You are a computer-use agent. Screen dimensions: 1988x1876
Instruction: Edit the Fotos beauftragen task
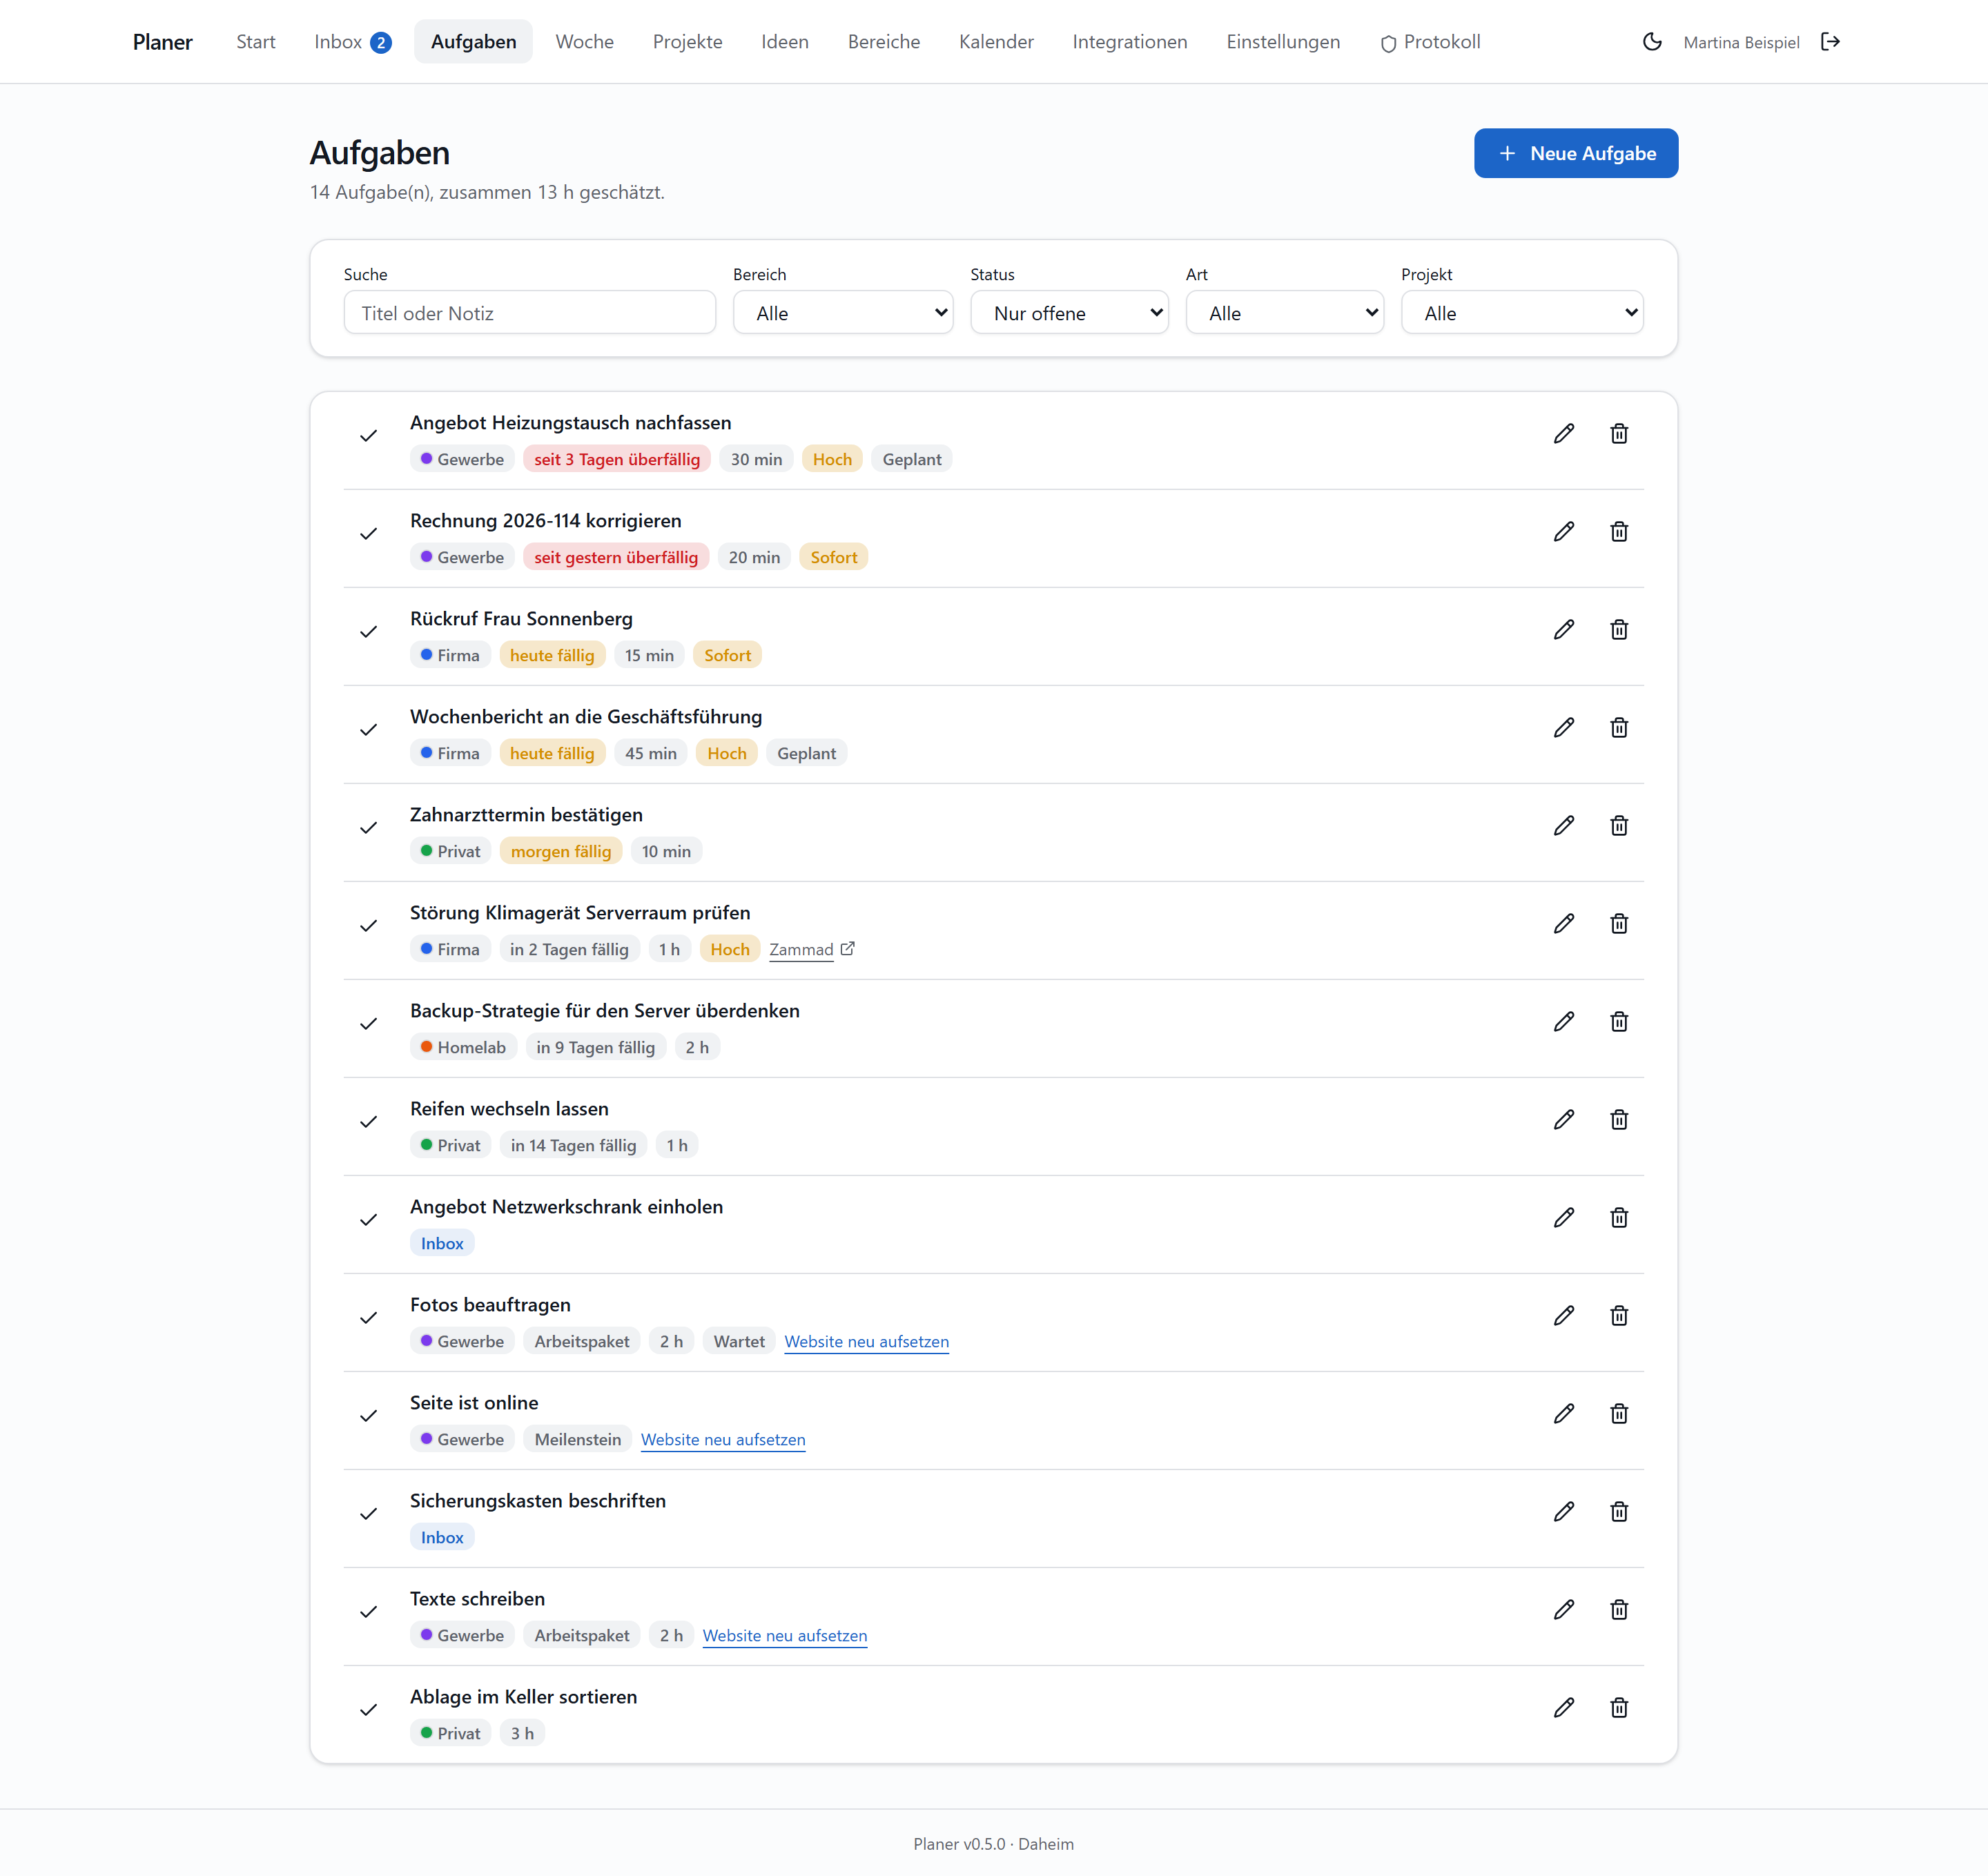1564,1316
